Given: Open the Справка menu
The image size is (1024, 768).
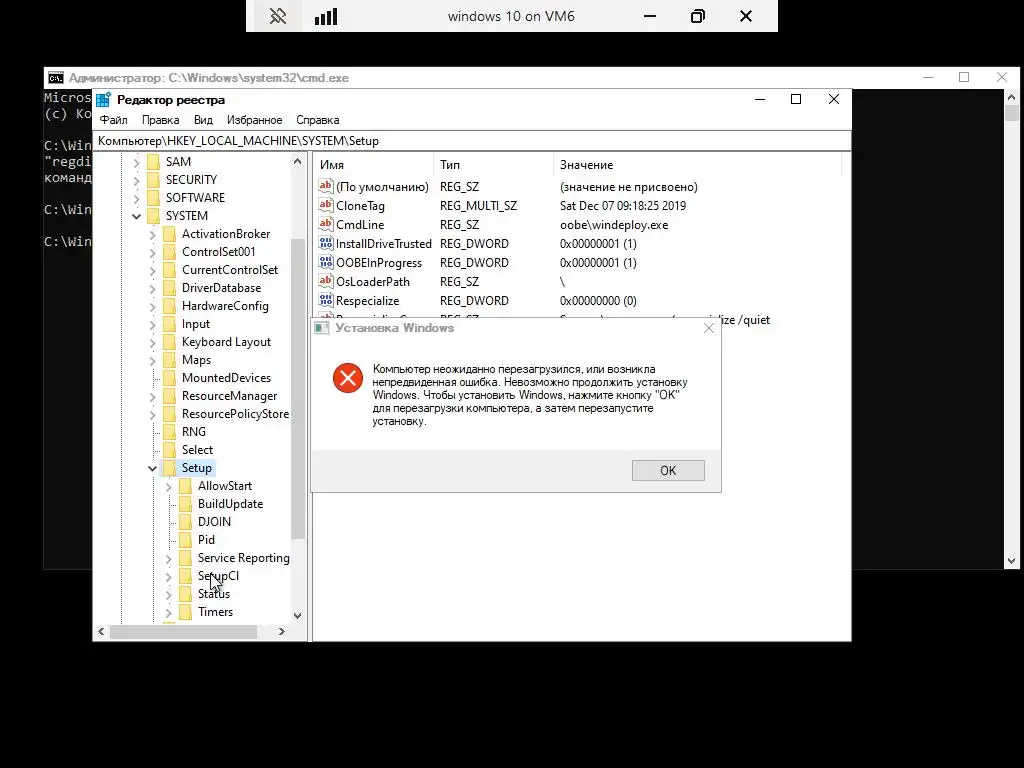Looking at the screenshot, I should click(x=317, y=120).
